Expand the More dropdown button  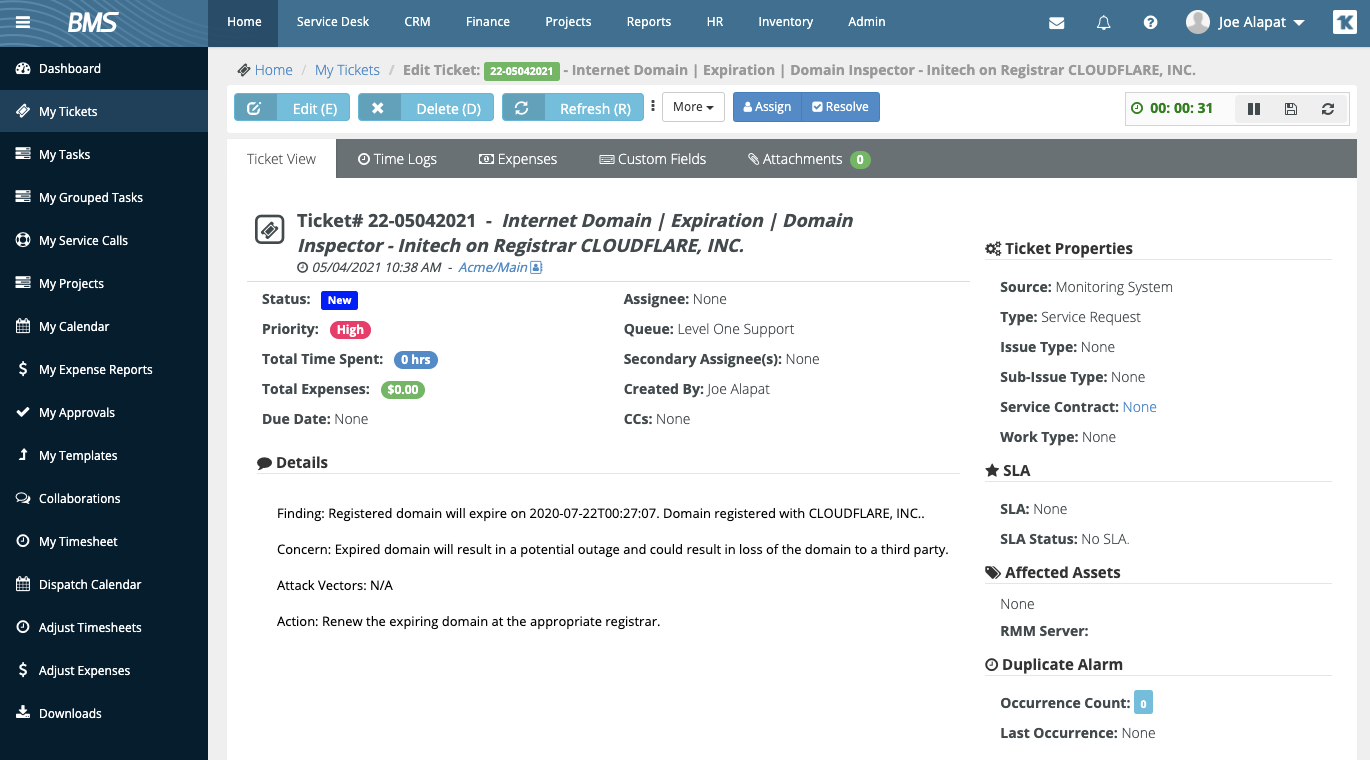(693, 107)
